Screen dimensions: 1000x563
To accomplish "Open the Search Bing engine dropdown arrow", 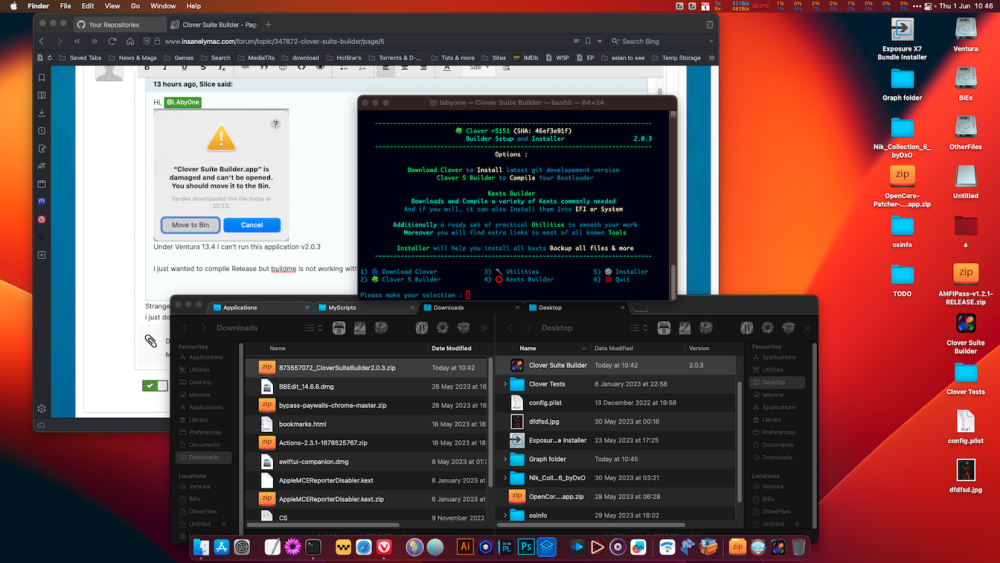I will [710, 41].
